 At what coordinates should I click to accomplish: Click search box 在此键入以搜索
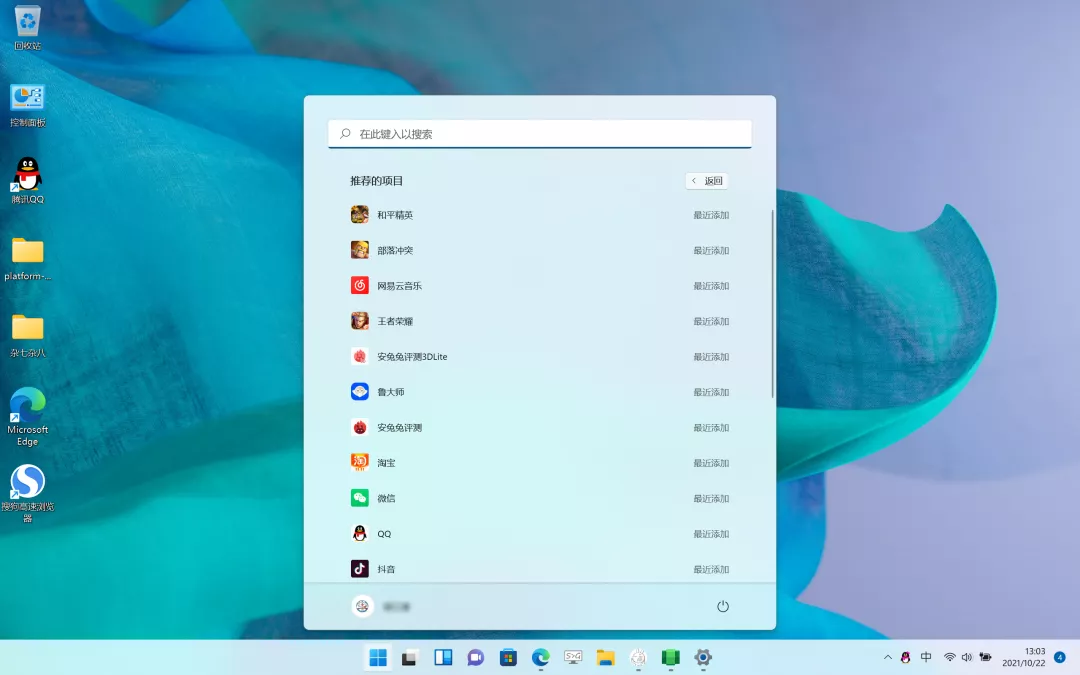[540, 134]
